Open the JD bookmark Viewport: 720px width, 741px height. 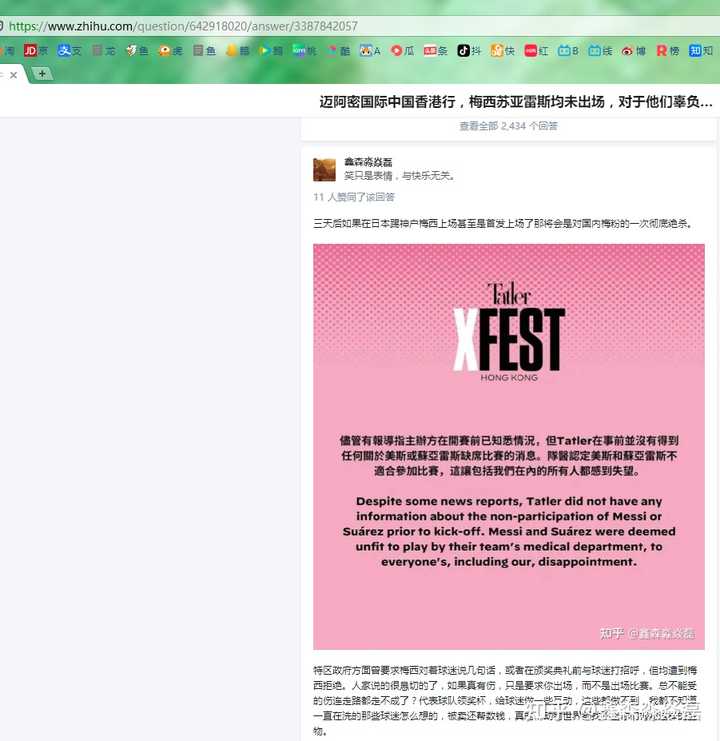(36, 51)
